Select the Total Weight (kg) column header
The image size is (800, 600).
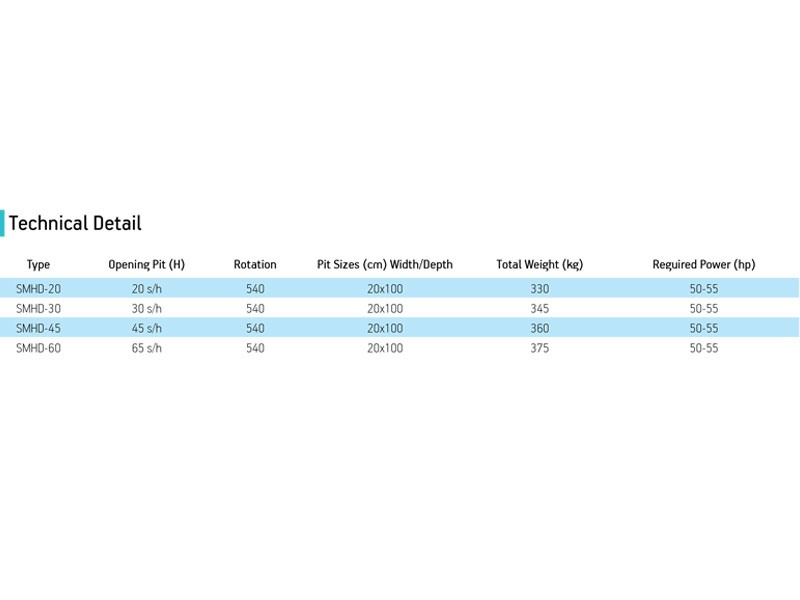click(x=539, y=265)
